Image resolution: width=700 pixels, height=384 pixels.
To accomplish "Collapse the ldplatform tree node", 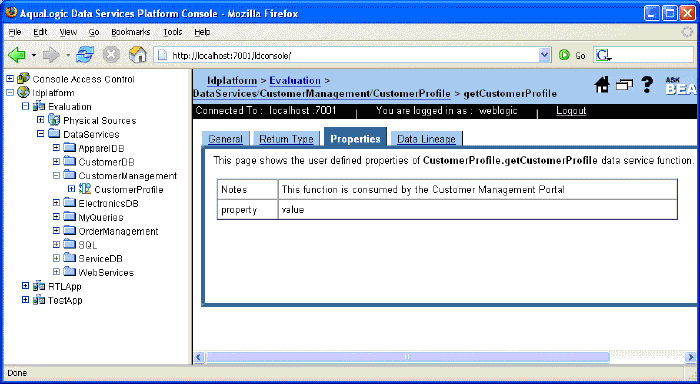I will [10, 92].
